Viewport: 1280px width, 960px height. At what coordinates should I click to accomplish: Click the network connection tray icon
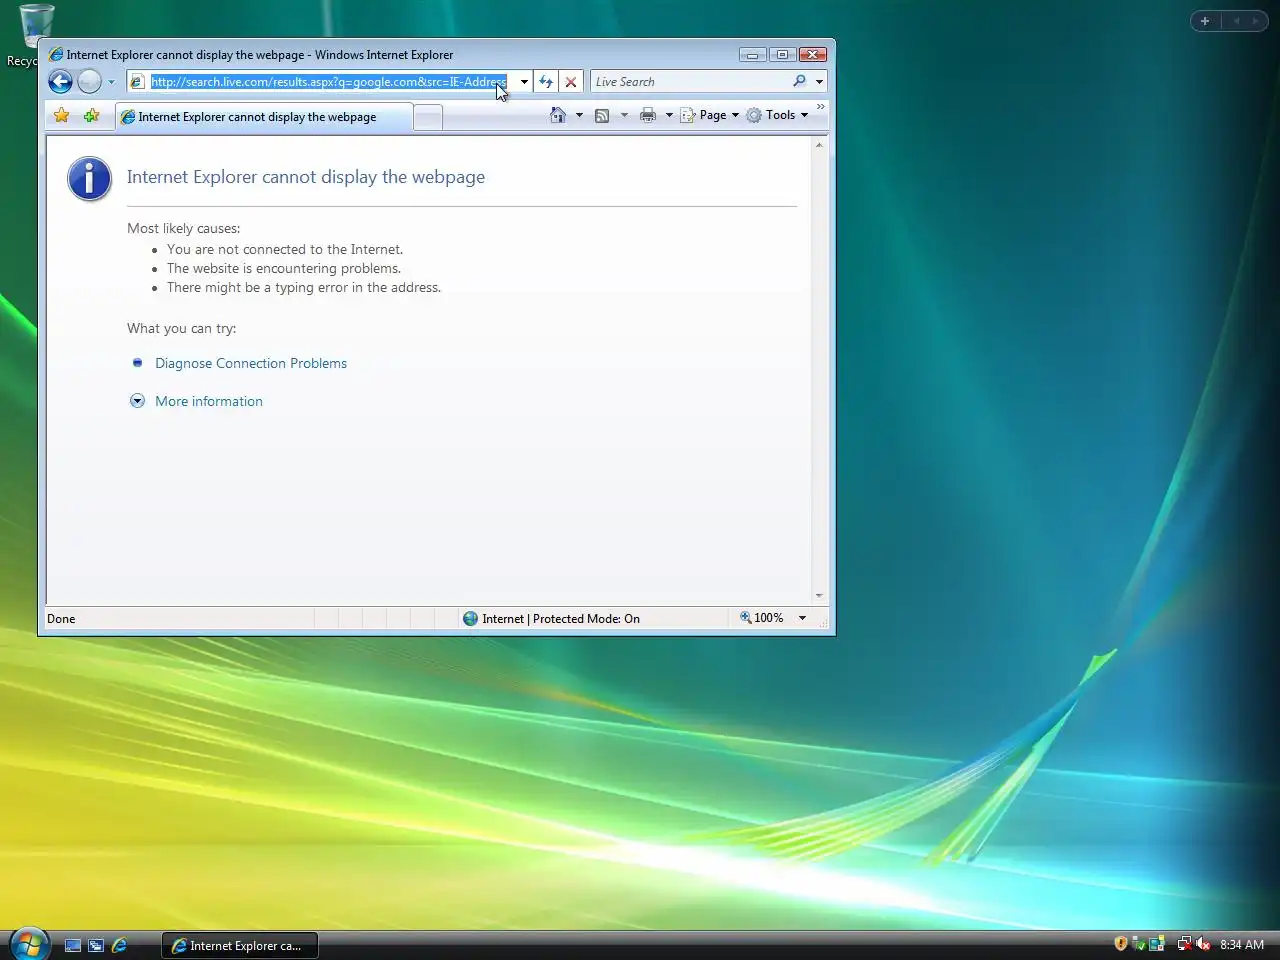(x=1184, y=944)
